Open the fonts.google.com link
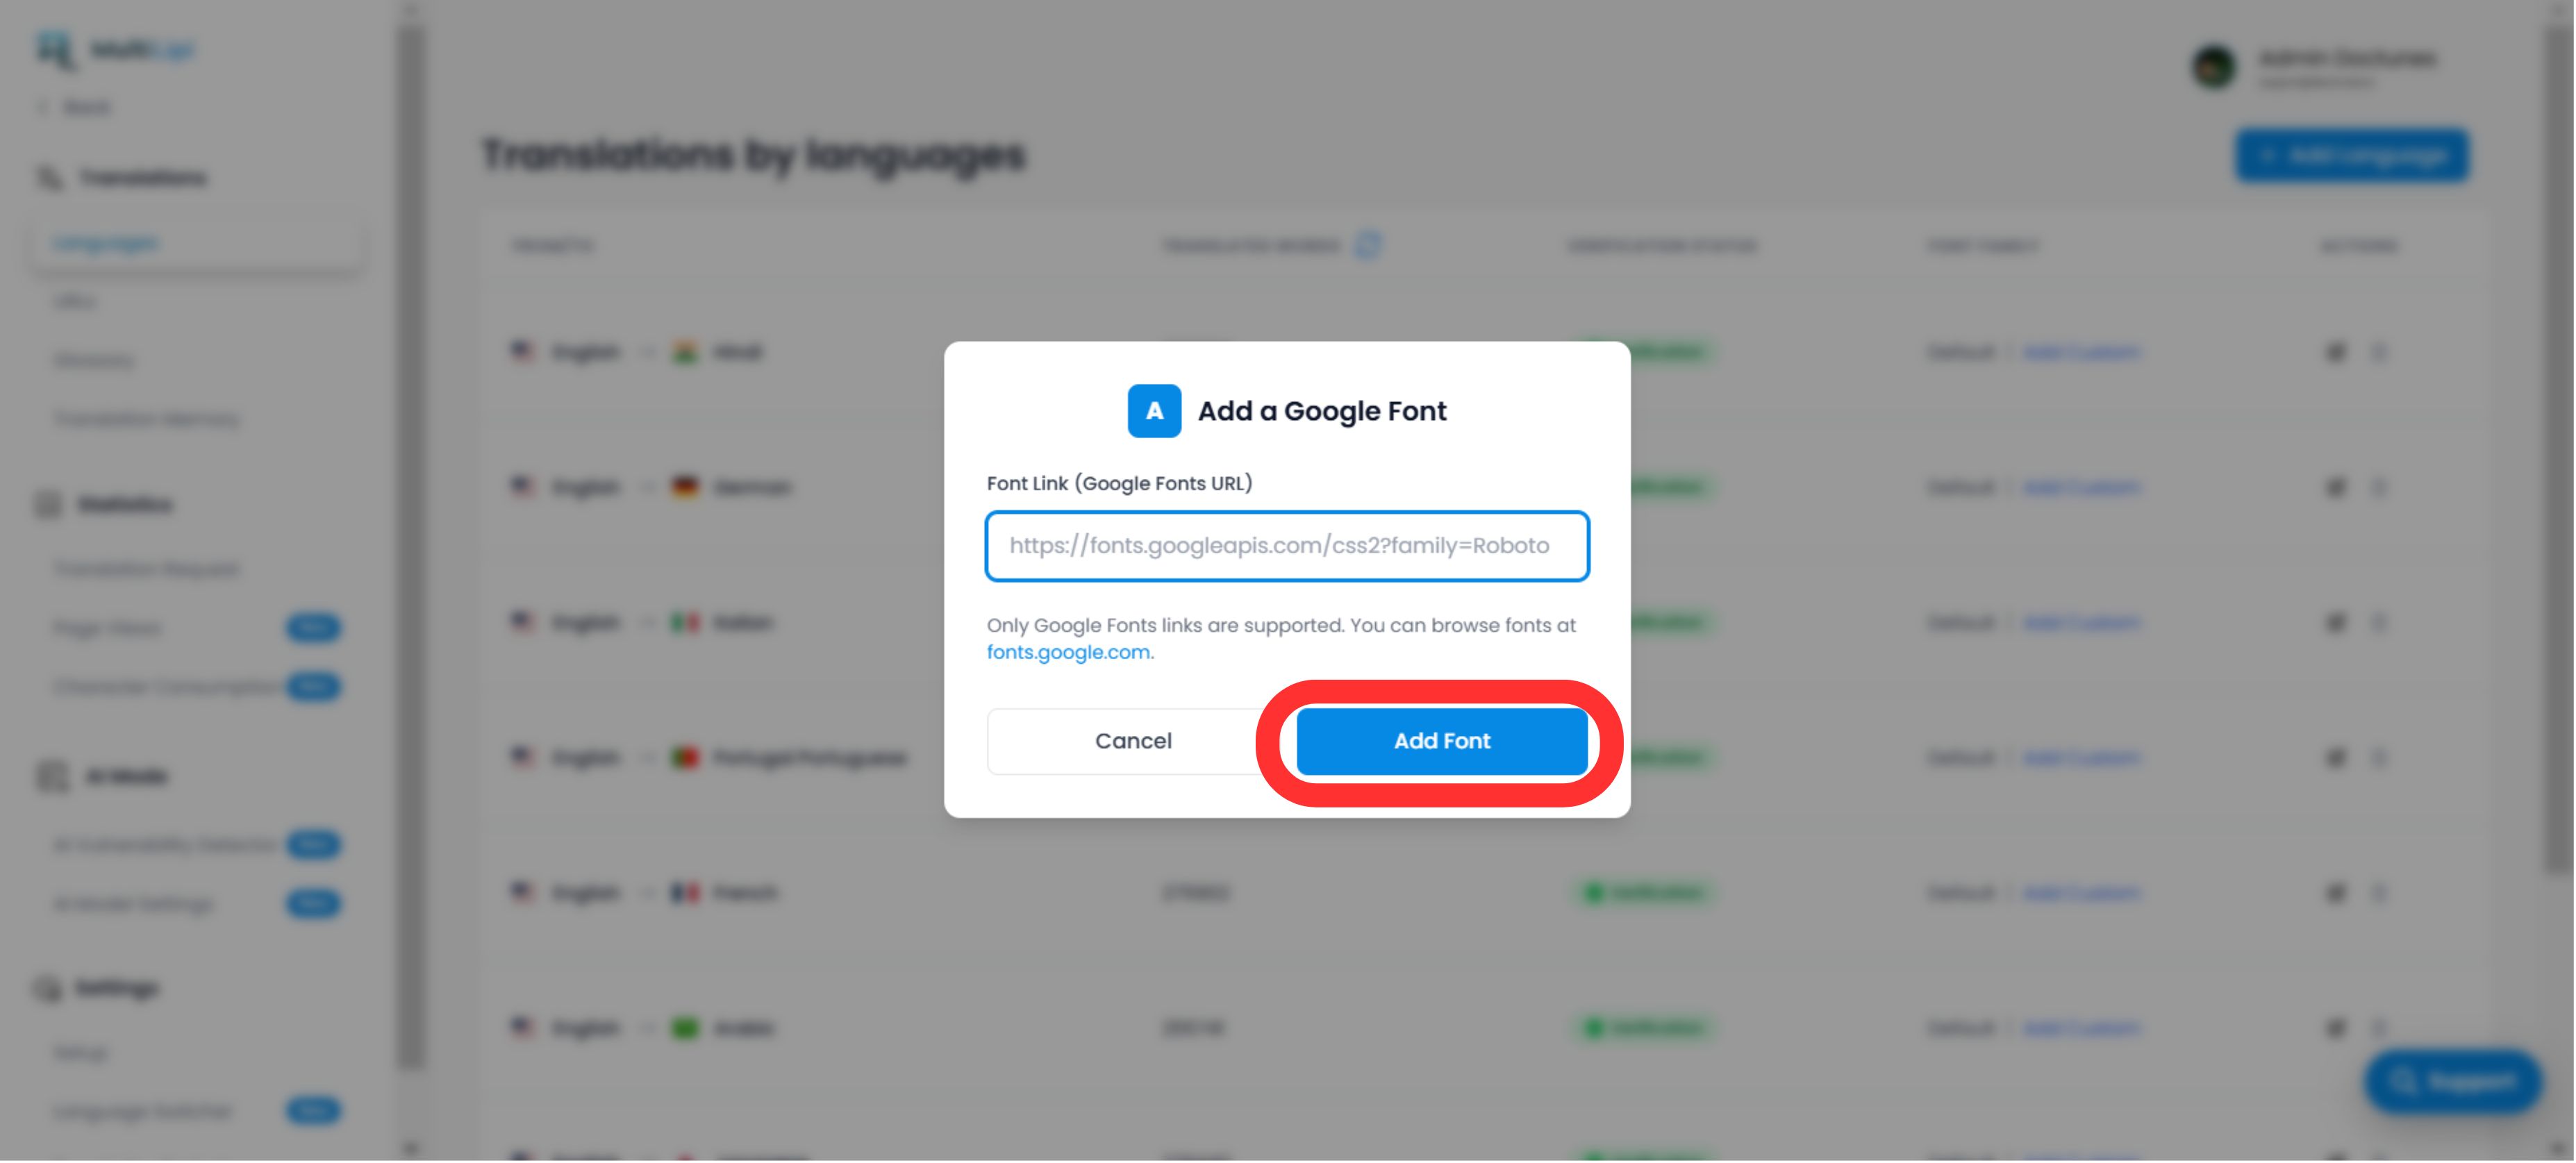The width and height of the screenshot is (2576, 1163). pyautogui.click(x=1068, y=651)
